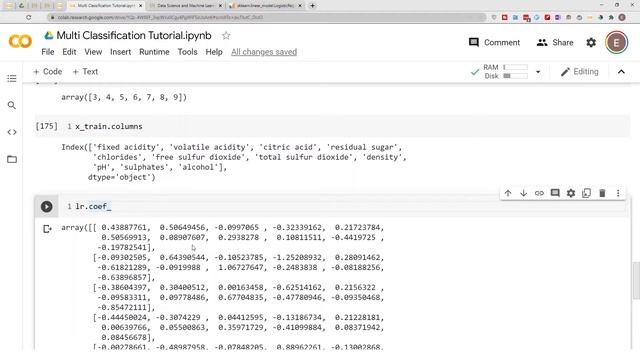Add a new Code cell
The image size is (640, 360).
[47, 71]
